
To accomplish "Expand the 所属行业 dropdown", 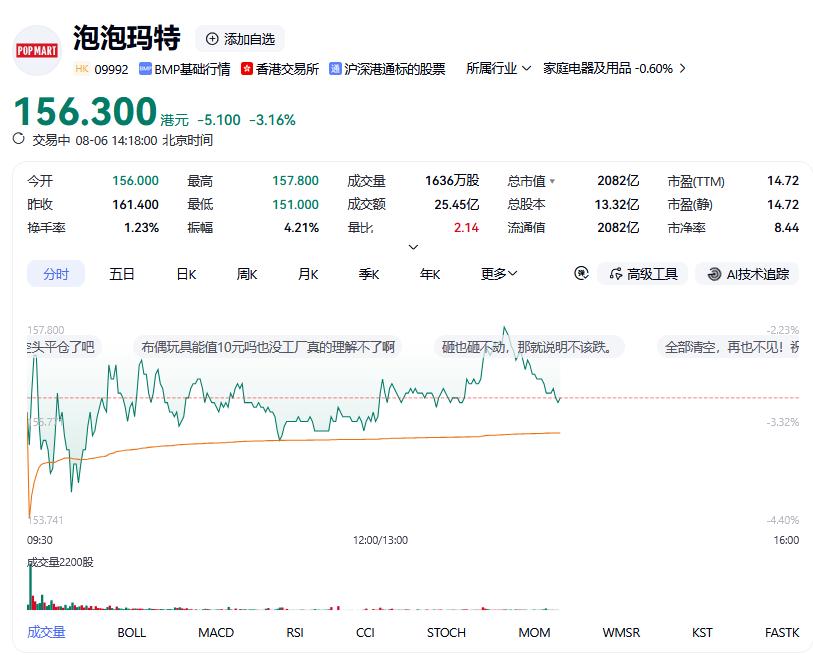I will (x=498, y=68).
